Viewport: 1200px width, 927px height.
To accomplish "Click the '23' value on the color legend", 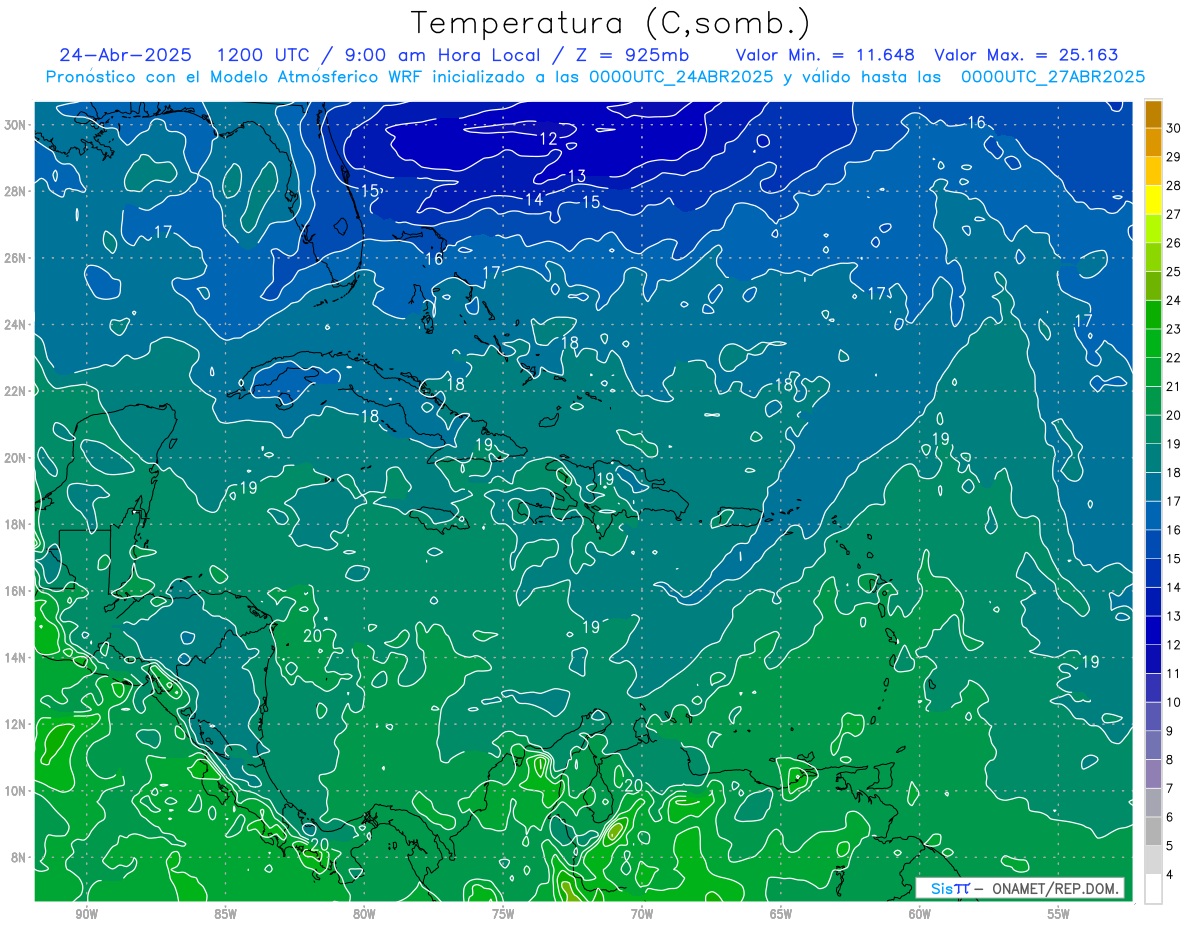I will (x=1174, y=329).
